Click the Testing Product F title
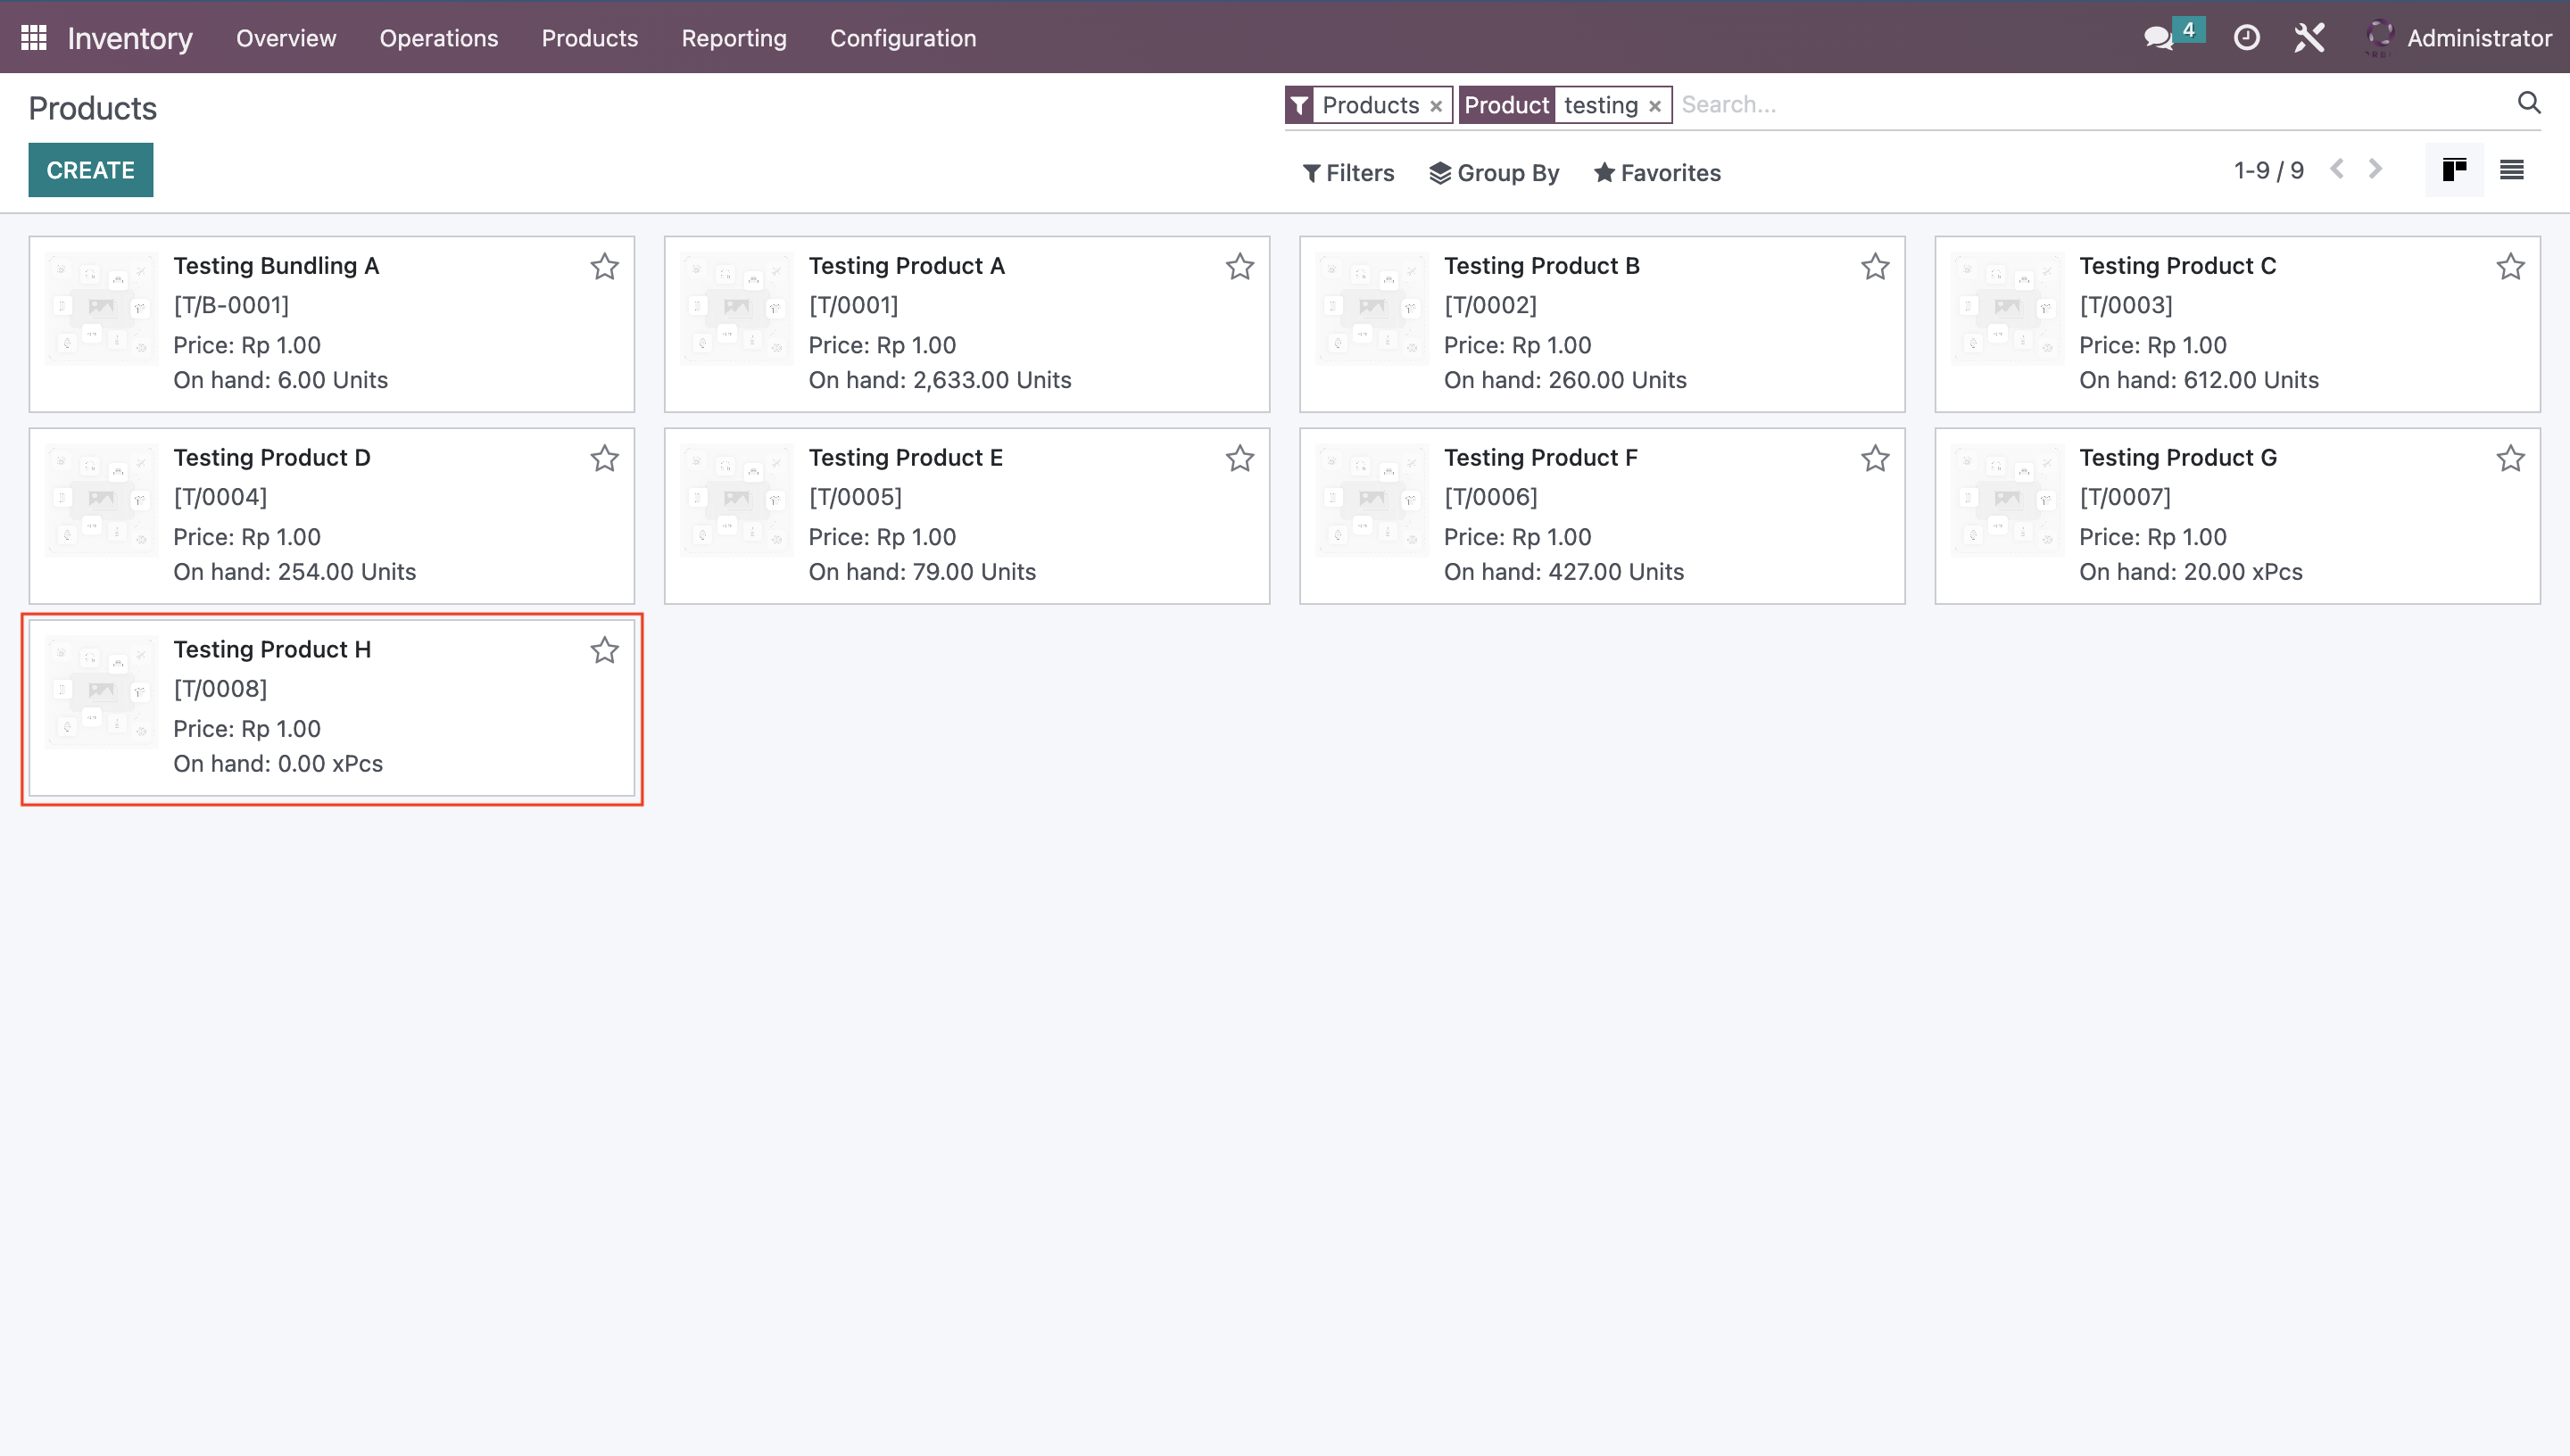Image resolution: width=2570 pixels, height=1456 pixels. tap(1541, 457)
